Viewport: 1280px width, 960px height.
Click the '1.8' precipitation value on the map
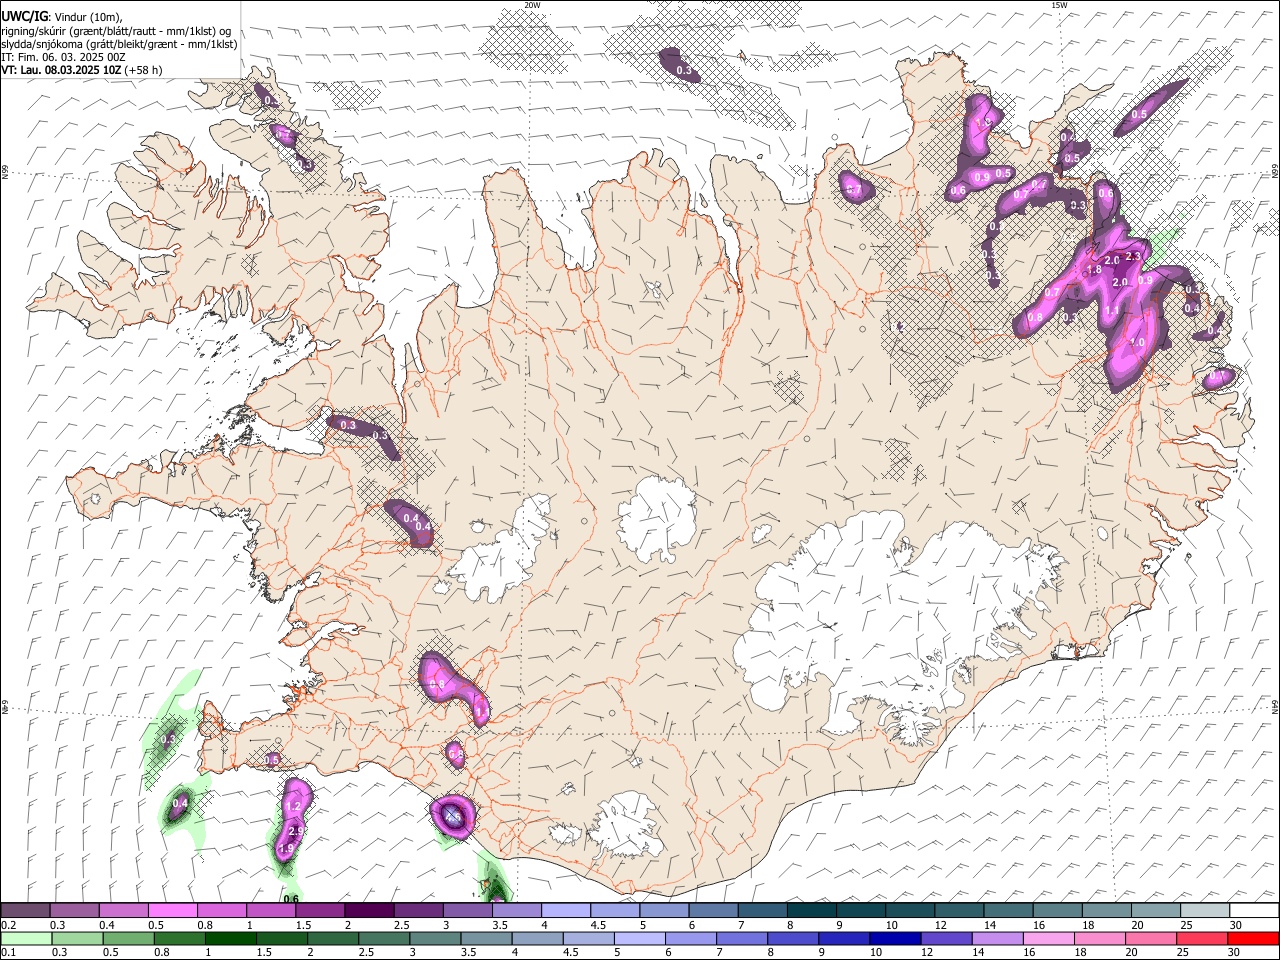point(1094,270)
